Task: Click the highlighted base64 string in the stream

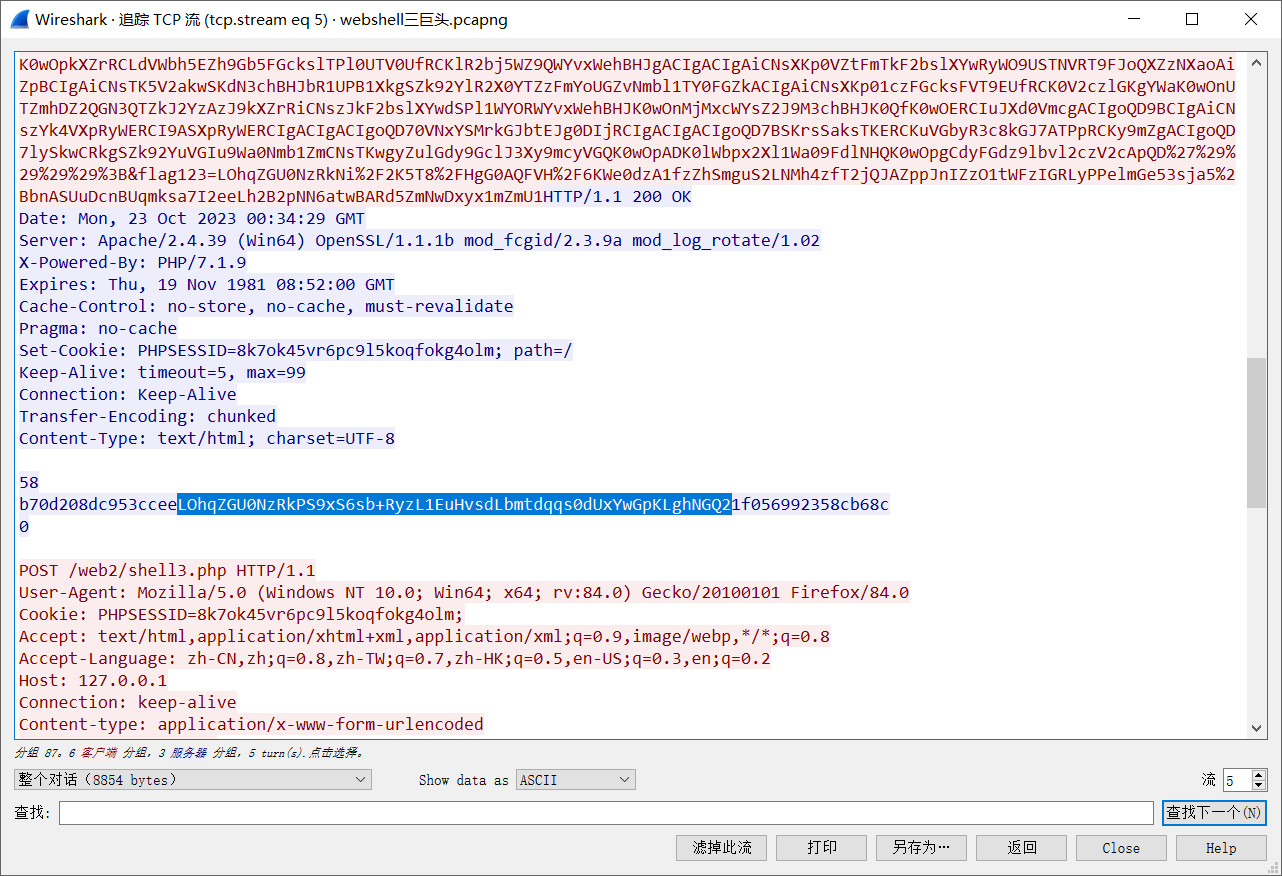Action: (450, 504)
